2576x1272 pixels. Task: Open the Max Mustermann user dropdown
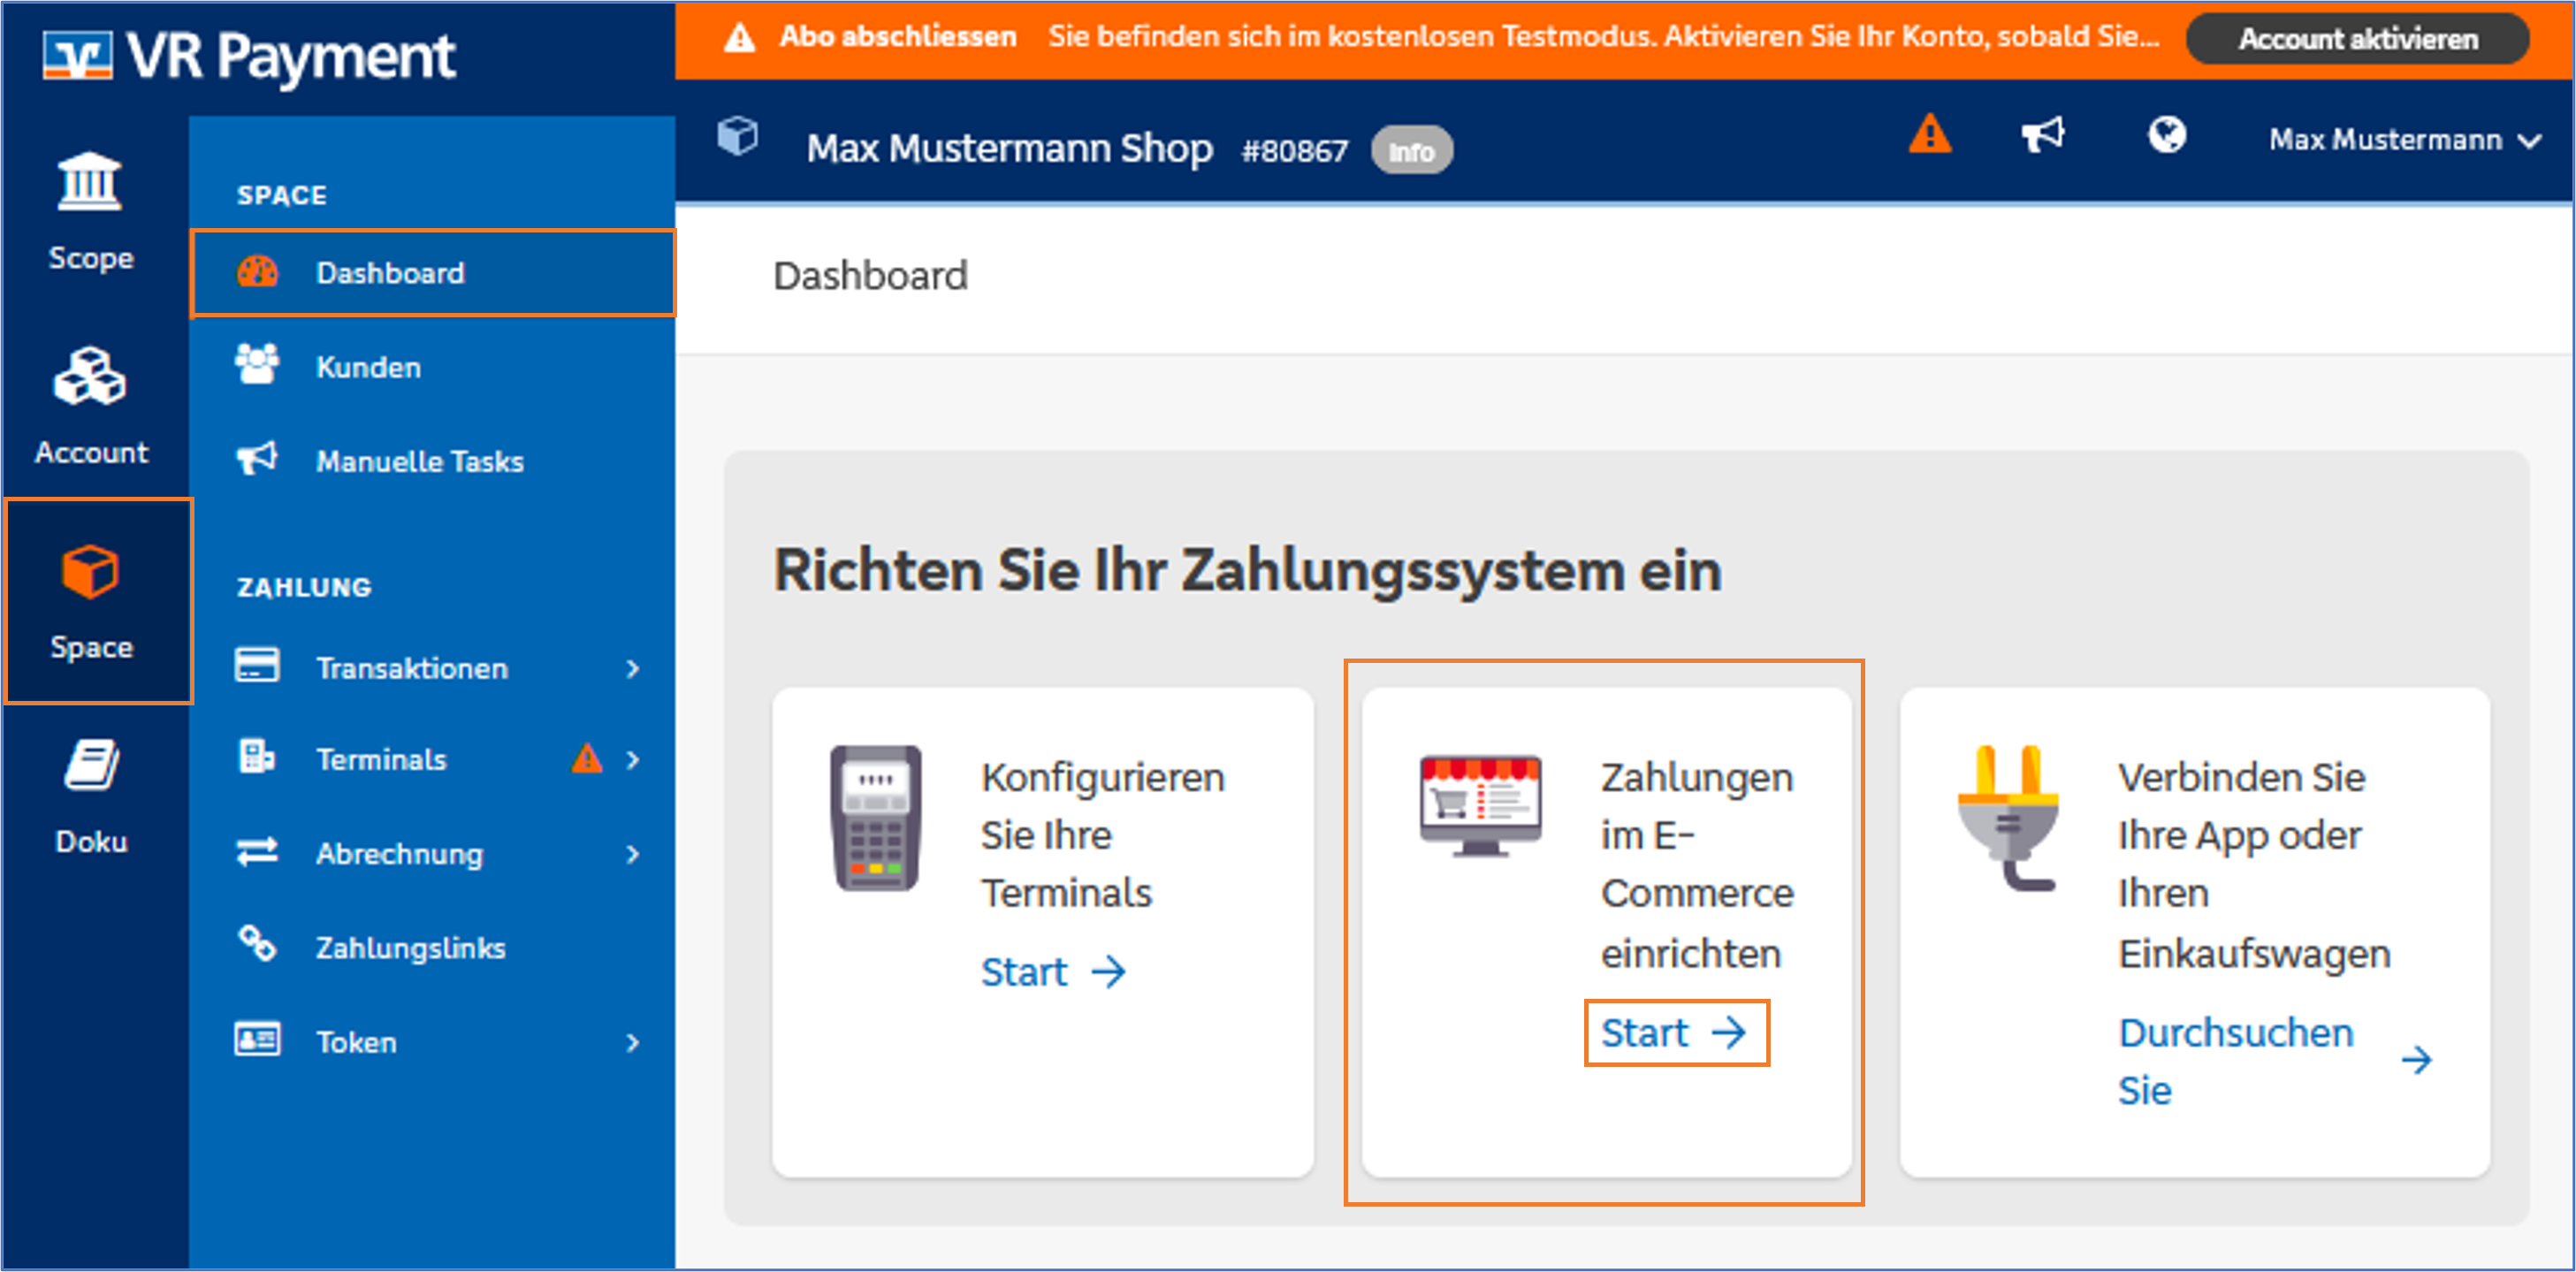tap(2405, 140)
